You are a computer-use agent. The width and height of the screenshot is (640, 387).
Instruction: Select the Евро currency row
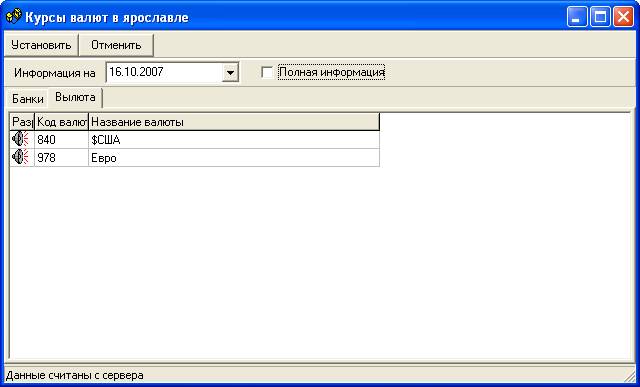point(195,158)
